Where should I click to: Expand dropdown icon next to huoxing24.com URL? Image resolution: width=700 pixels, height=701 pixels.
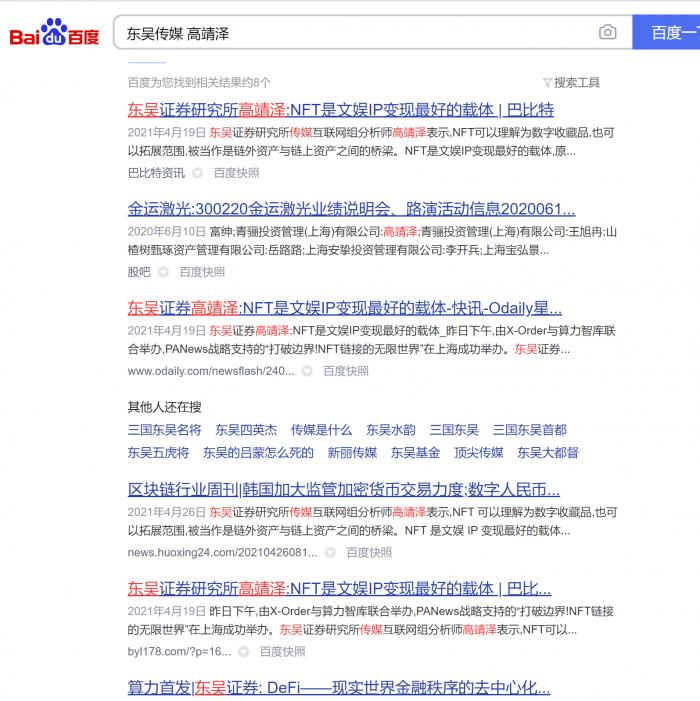pyautogui.click(x=330, y=553)
